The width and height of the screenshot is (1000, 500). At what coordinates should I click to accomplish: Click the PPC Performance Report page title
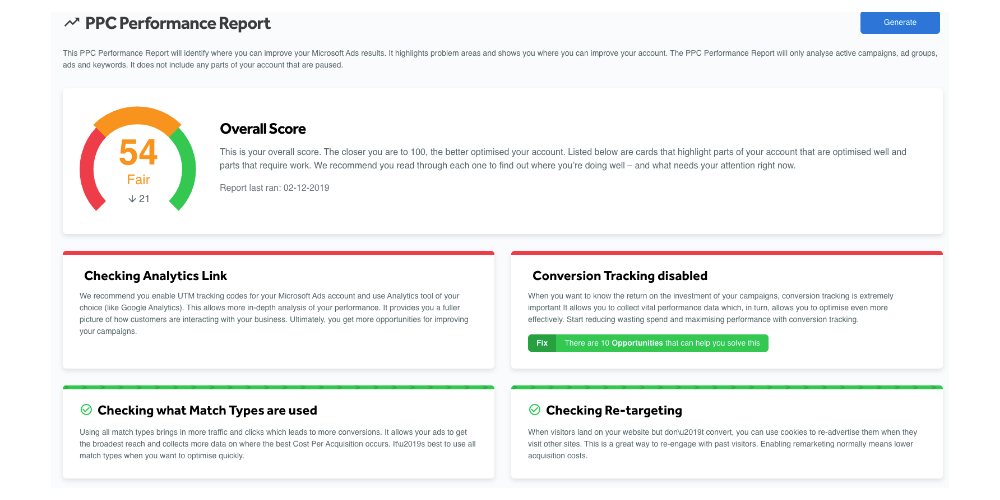(178, 24)
